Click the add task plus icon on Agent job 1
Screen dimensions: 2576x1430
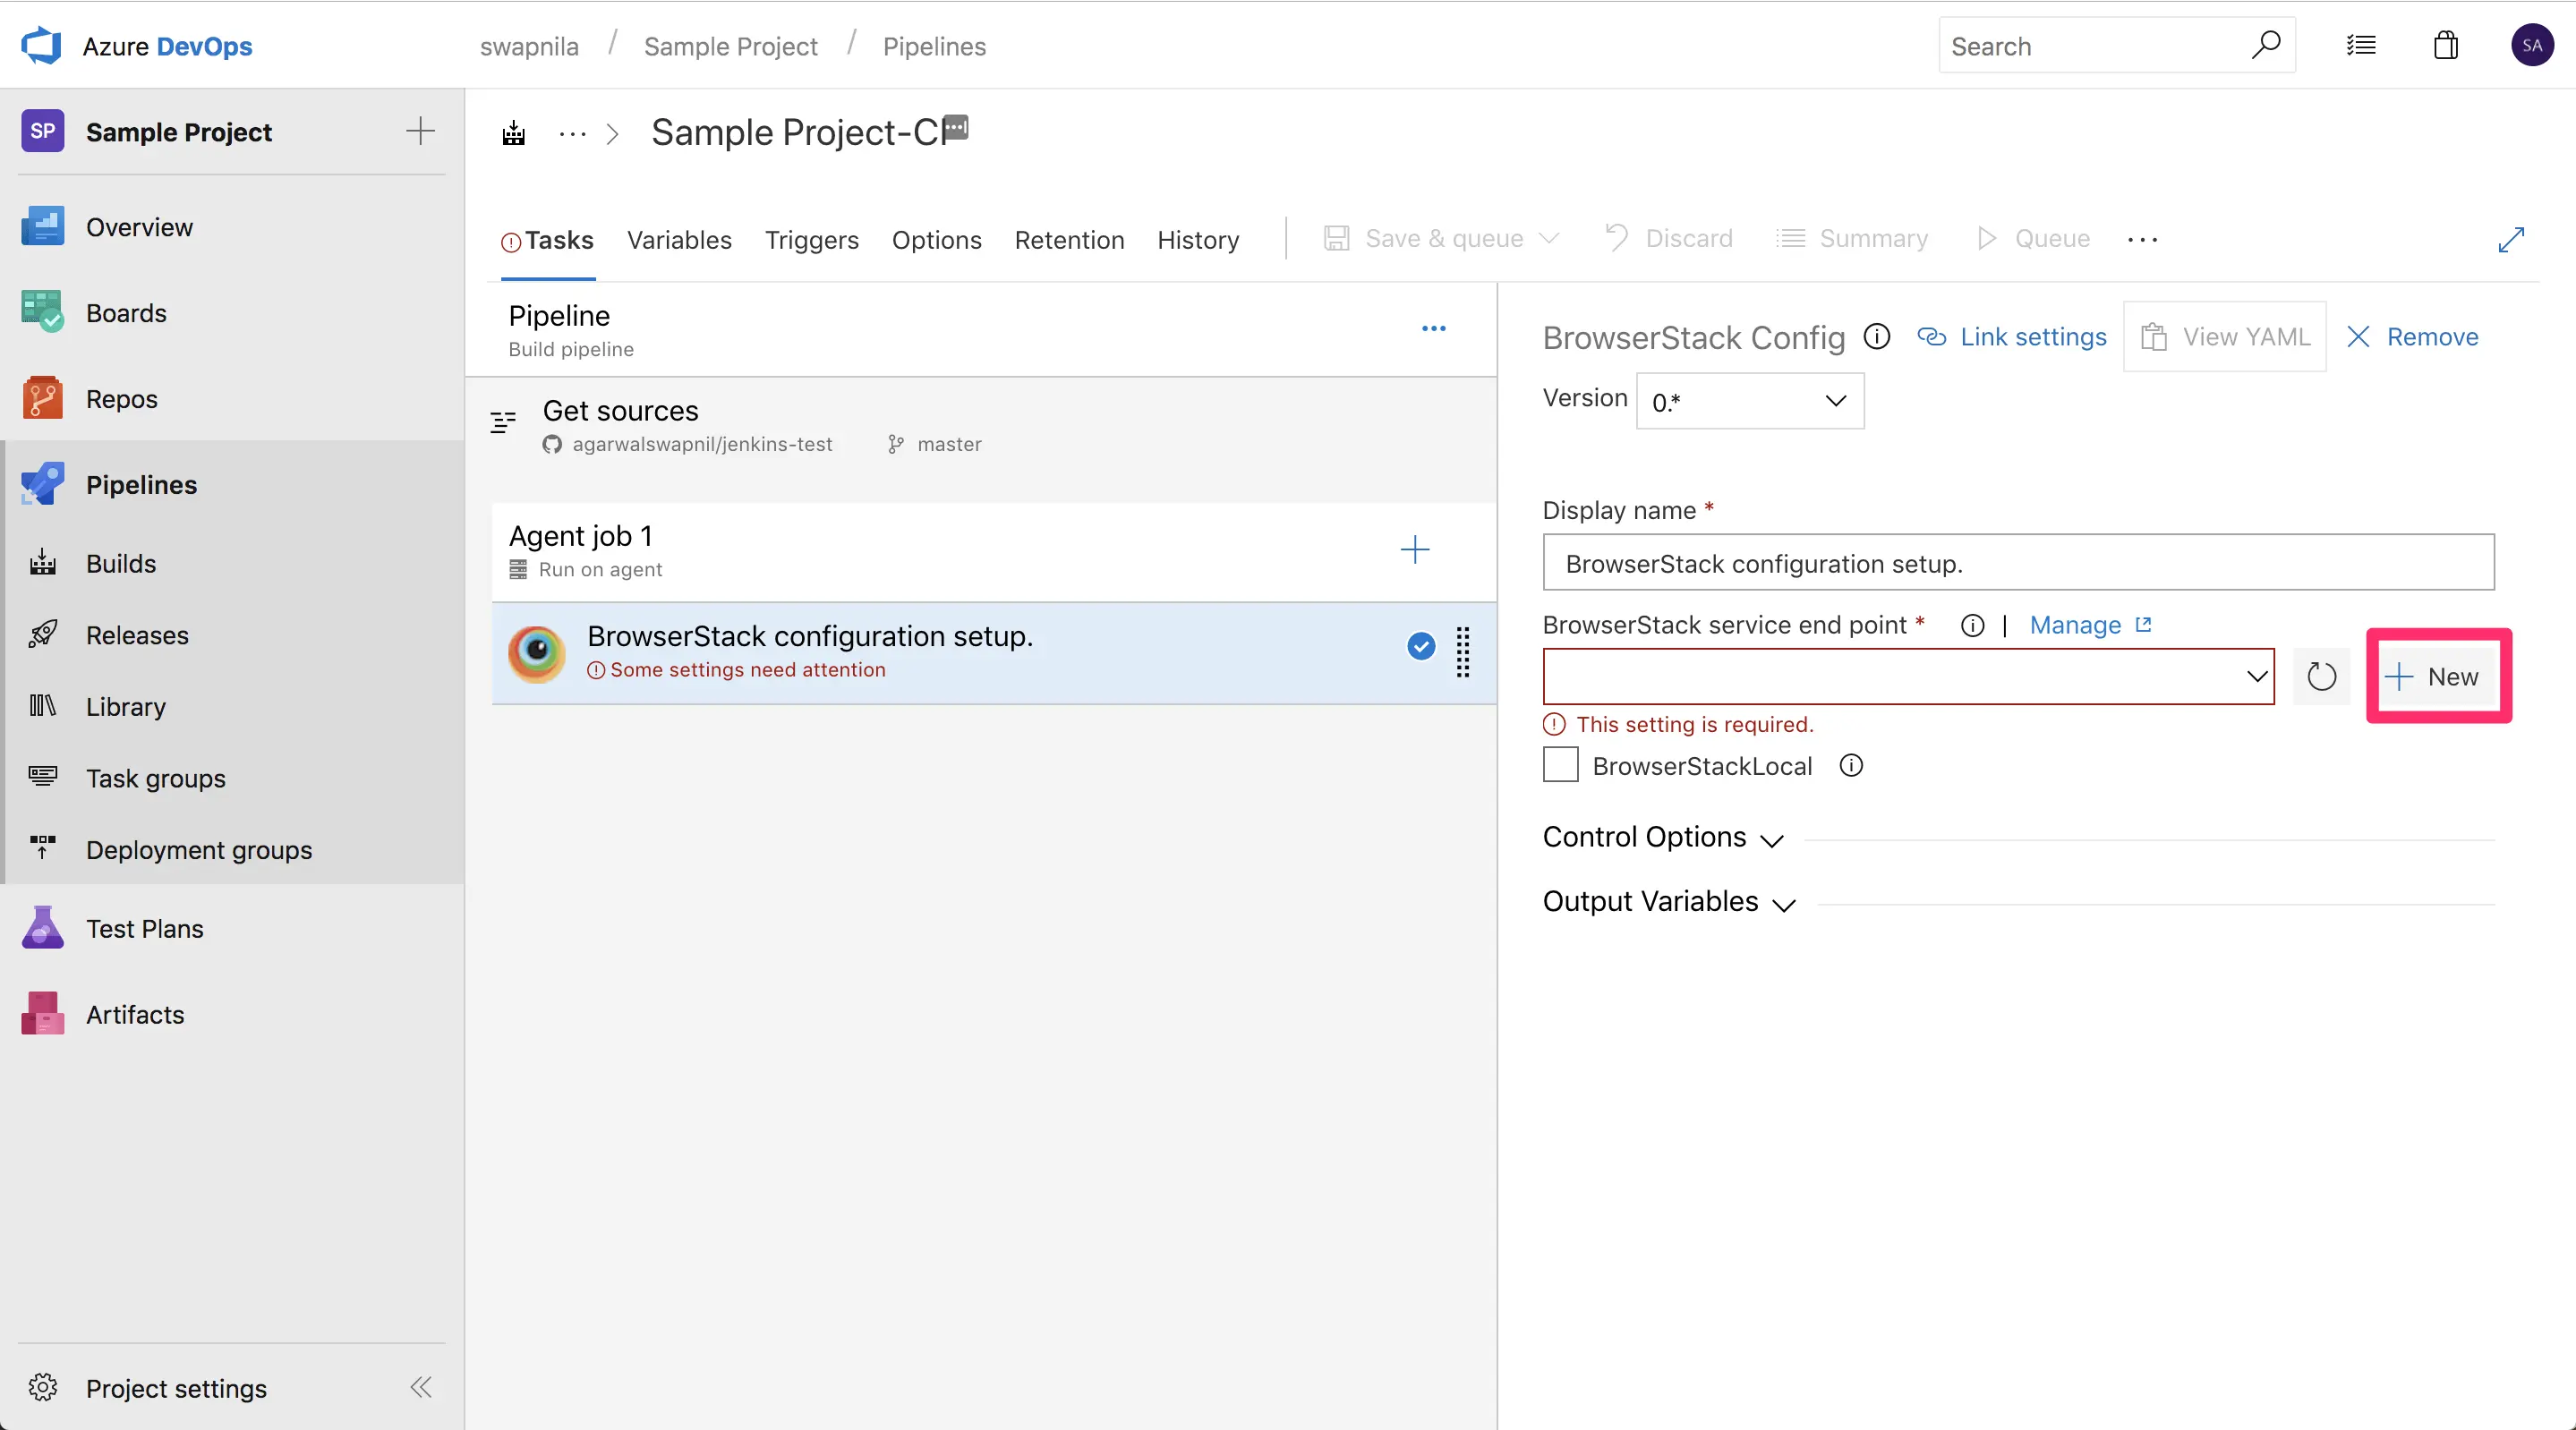[1414, 549]
